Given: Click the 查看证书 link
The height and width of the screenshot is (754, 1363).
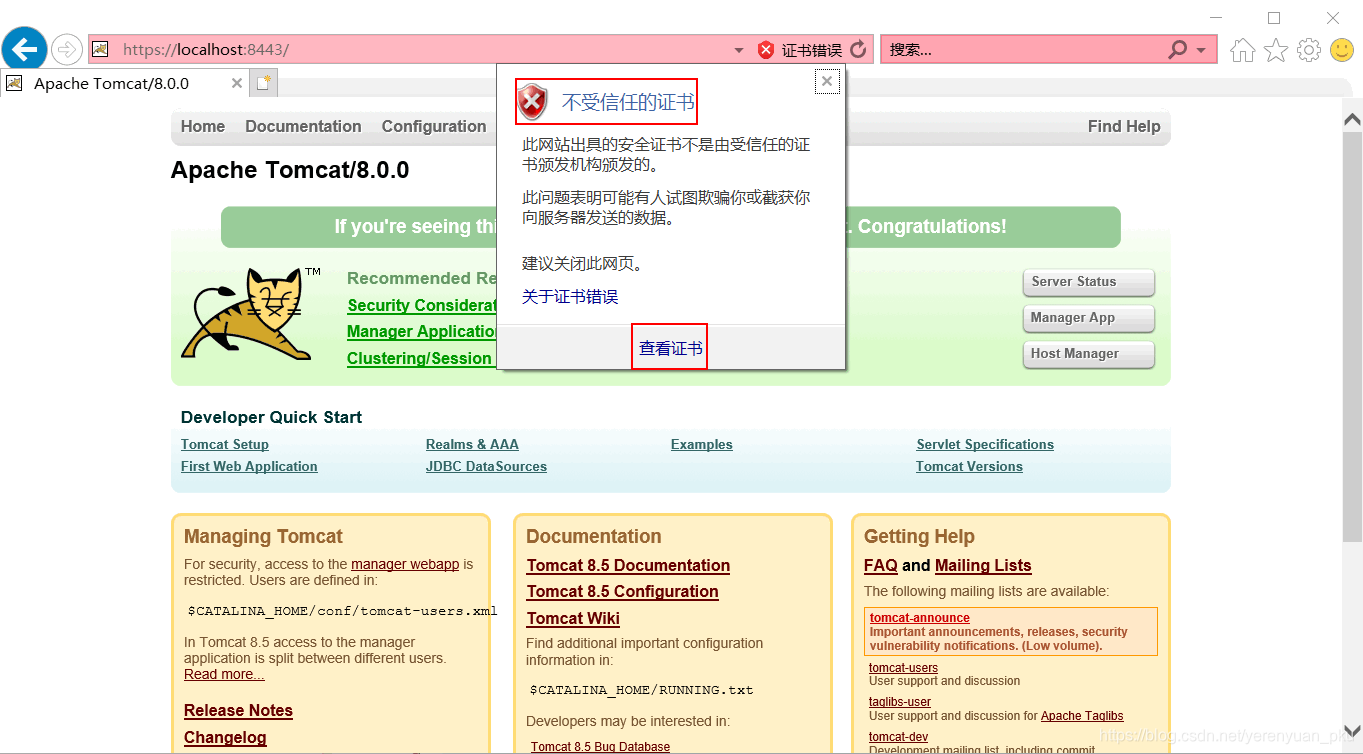Looking at the screenshot, I should pos(670,348).
